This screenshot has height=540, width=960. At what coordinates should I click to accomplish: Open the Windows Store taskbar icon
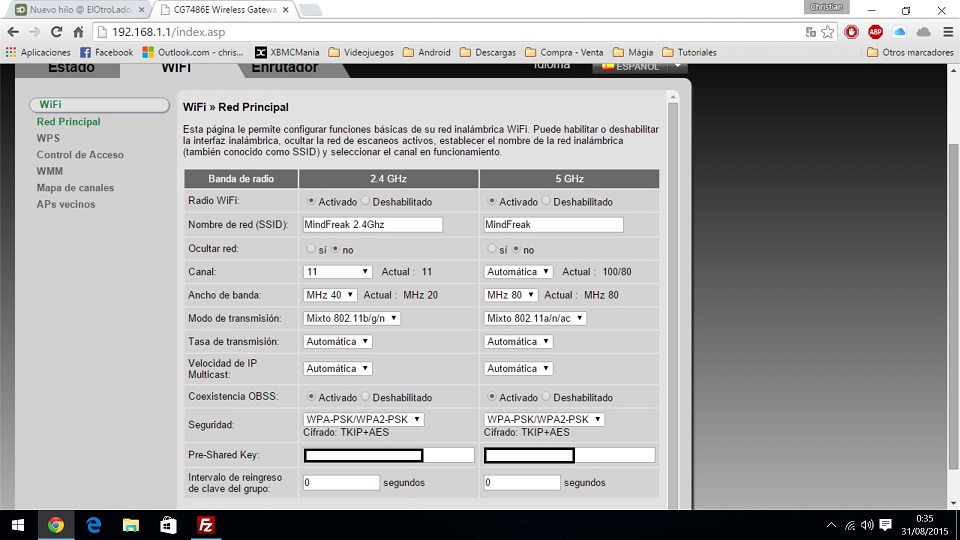pyautogui.click(x=168, y=525)
